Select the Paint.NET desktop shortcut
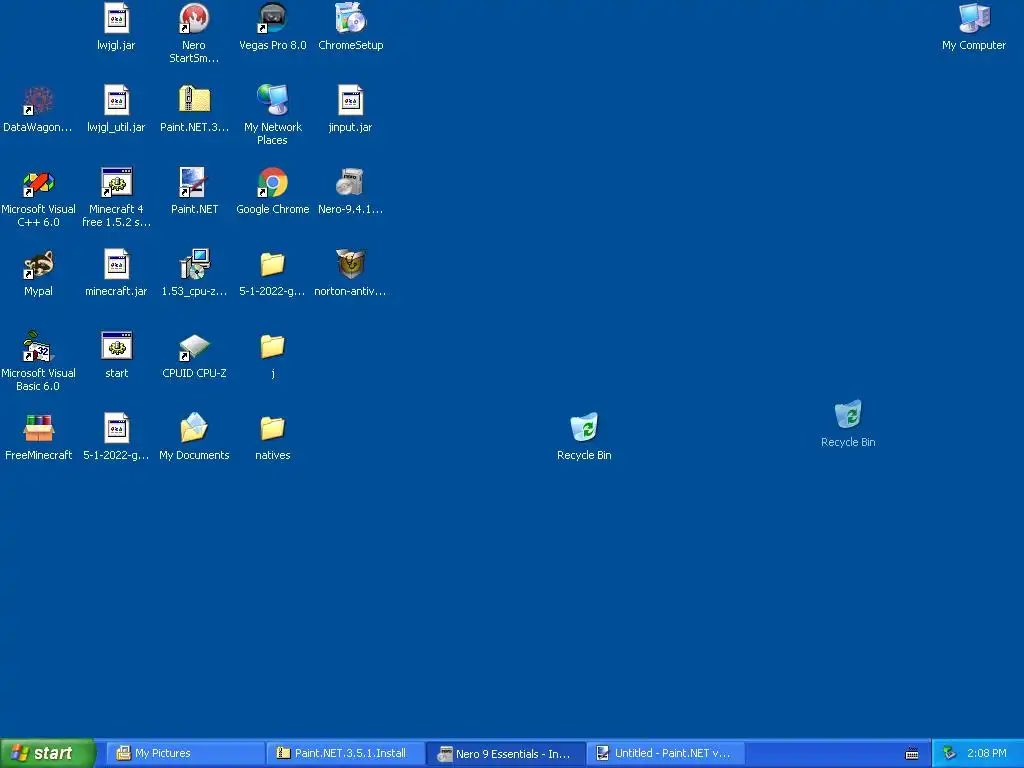1024x768 pixels. point(194,183)
